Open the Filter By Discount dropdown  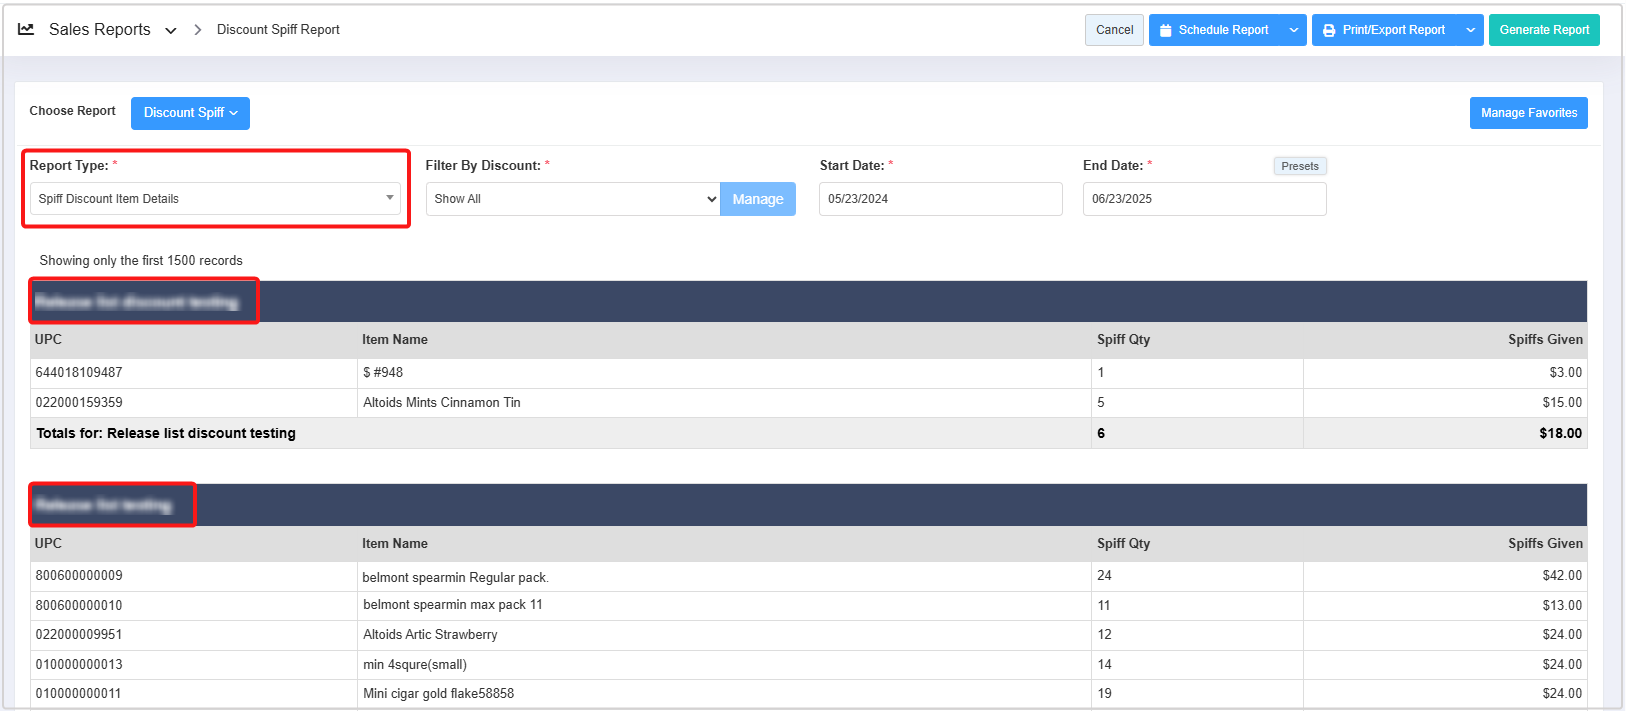coord(573,199)
